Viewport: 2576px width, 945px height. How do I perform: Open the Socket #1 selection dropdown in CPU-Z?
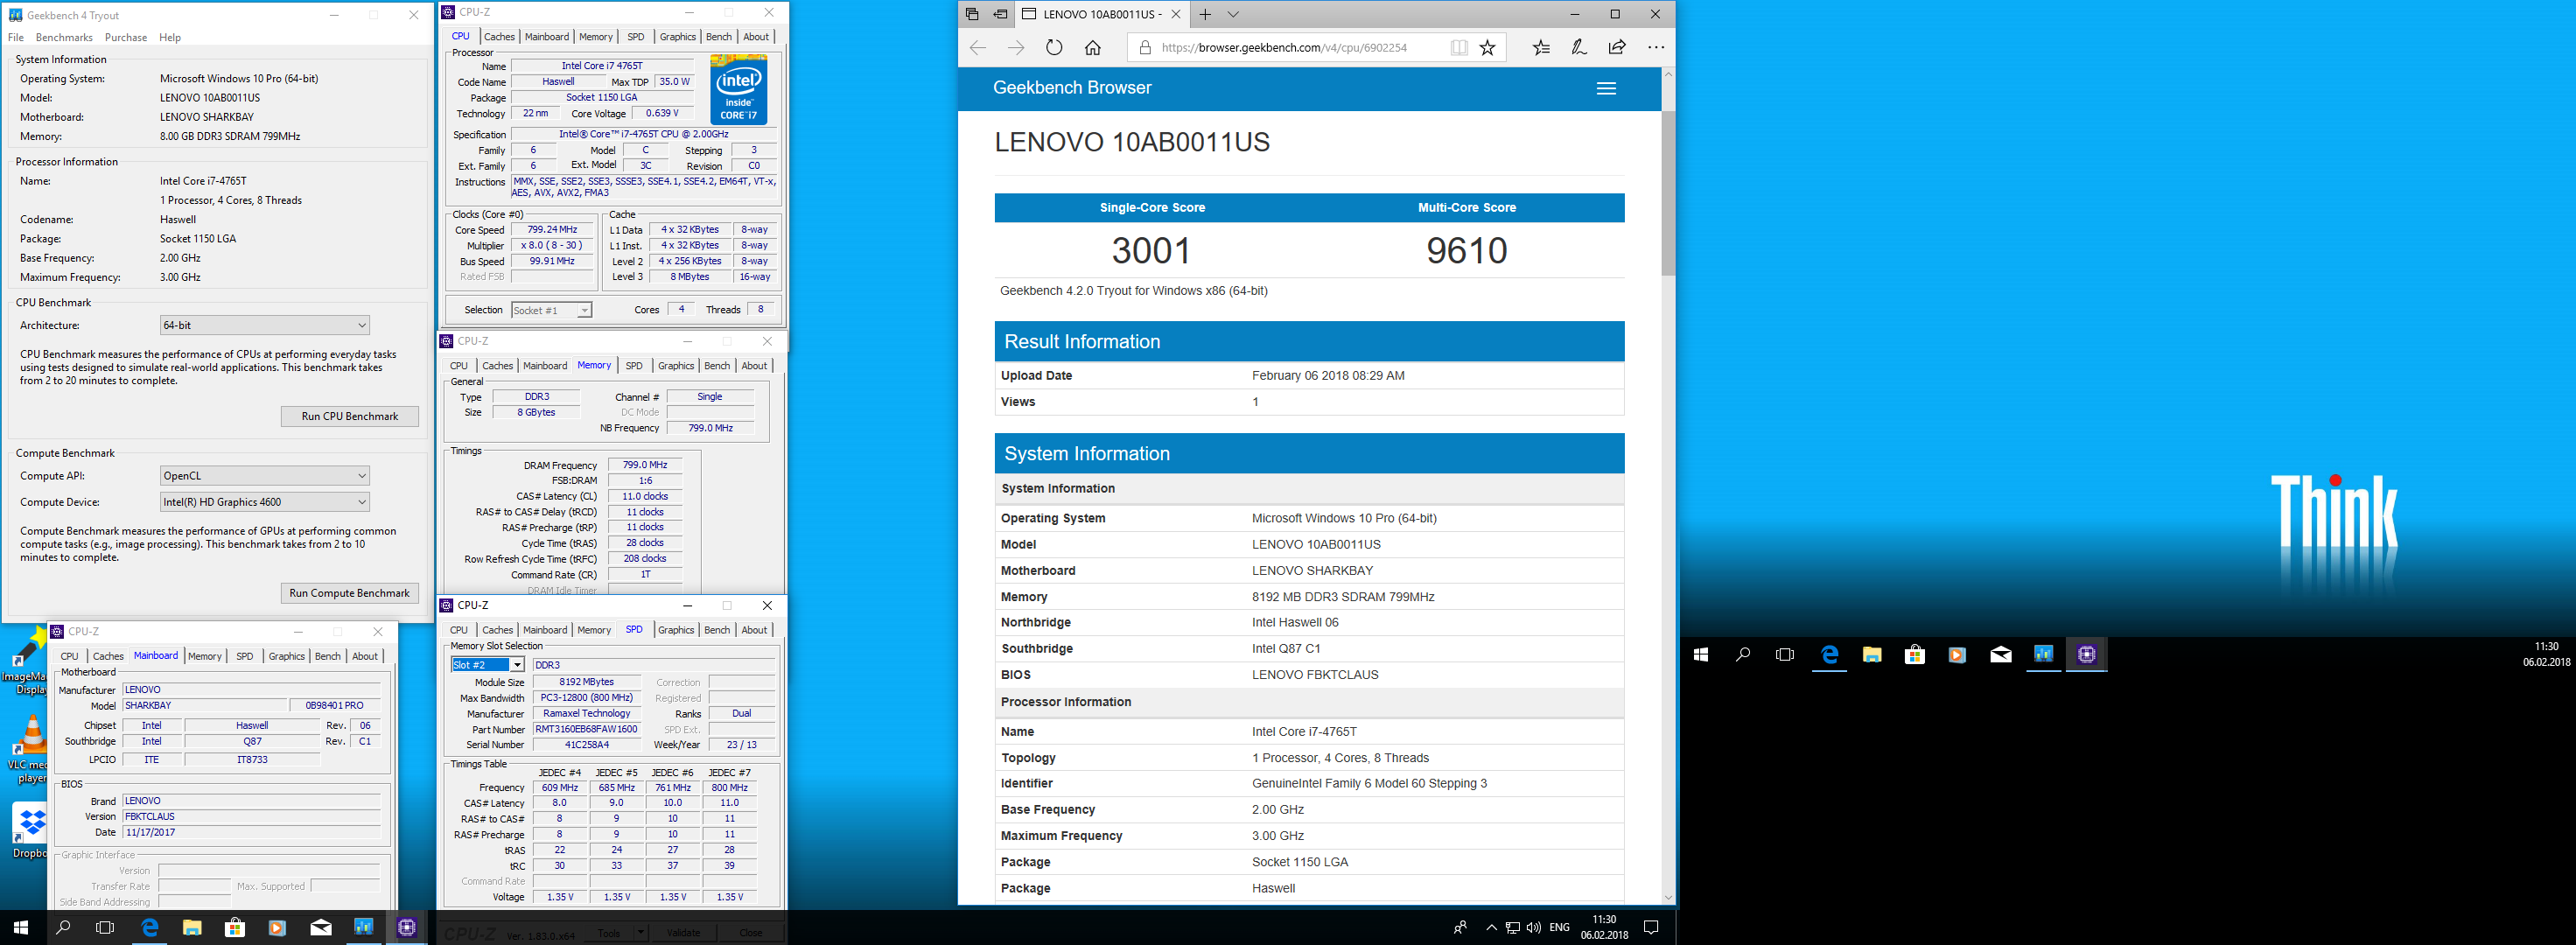pos(551,310)
